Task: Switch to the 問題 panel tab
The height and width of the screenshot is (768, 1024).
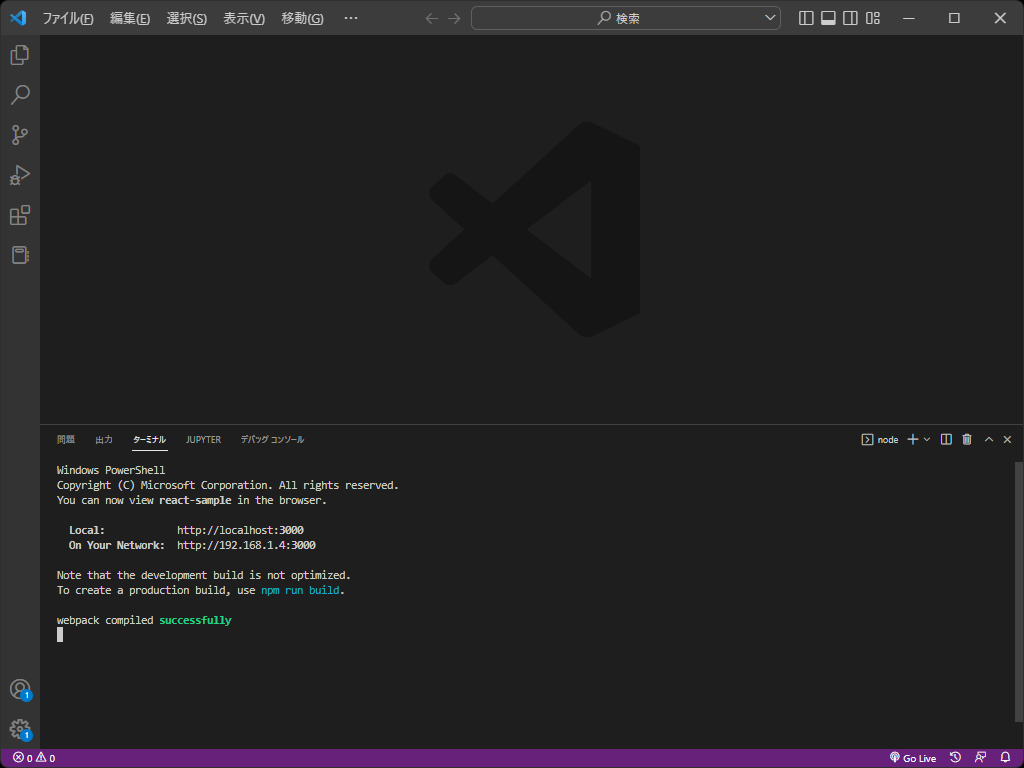Action: click(66, 440)
